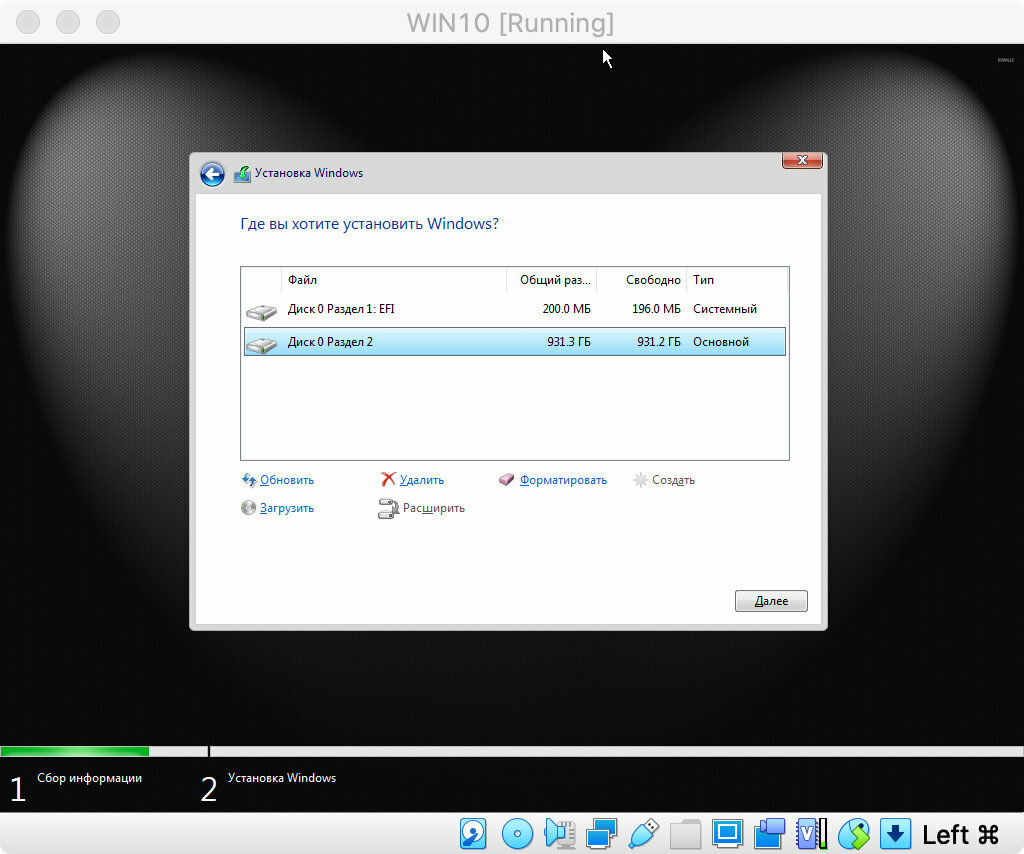The height and width of the screenshot is (854, 1024).
Task: Click the 931.3 ГБ total size cell
Action: pyautogui.click(x=568, y=341)
